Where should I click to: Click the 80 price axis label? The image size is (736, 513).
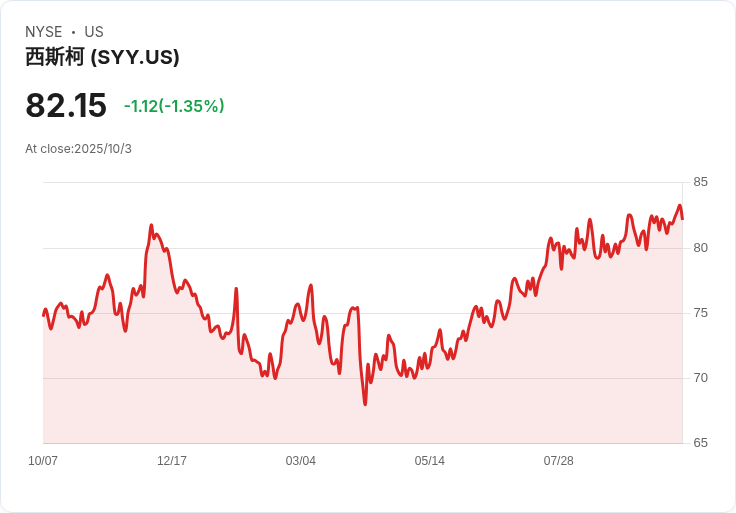point(701,248)
